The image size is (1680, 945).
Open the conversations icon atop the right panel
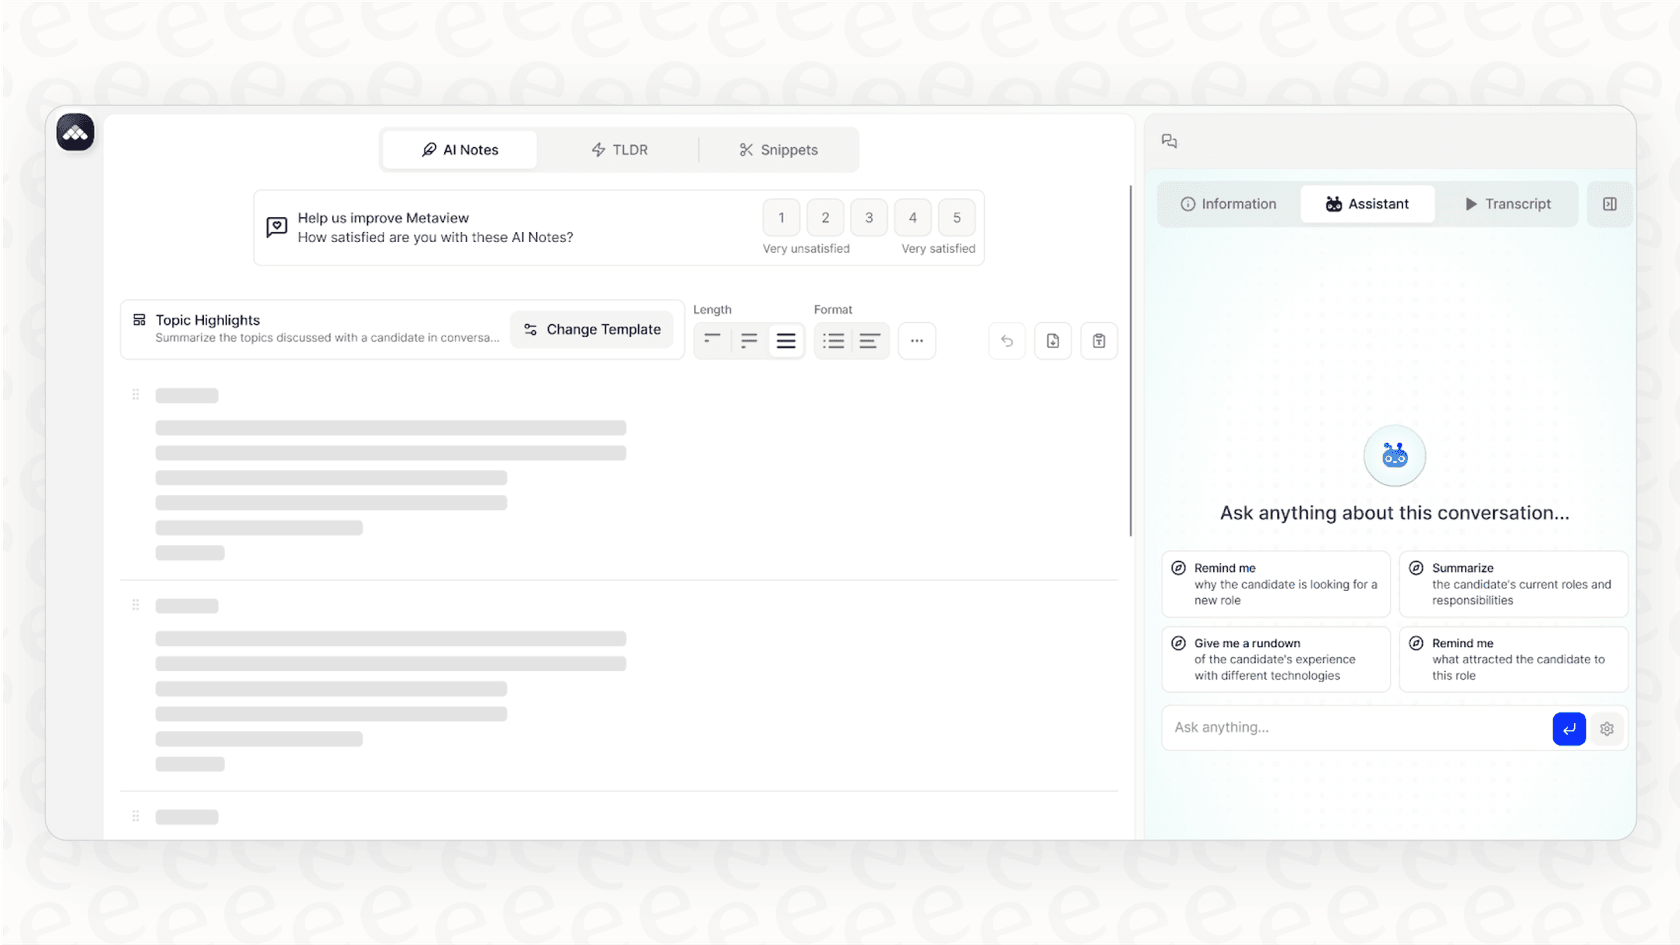1169,141
